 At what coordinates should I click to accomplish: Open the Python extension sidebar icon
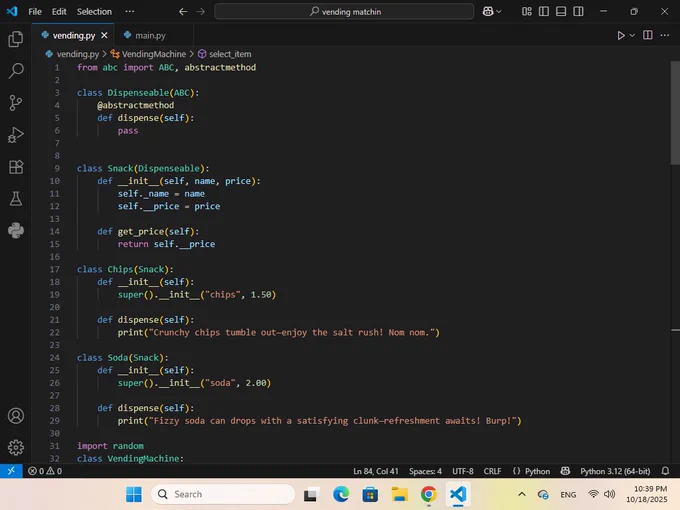tap(16, 231)
